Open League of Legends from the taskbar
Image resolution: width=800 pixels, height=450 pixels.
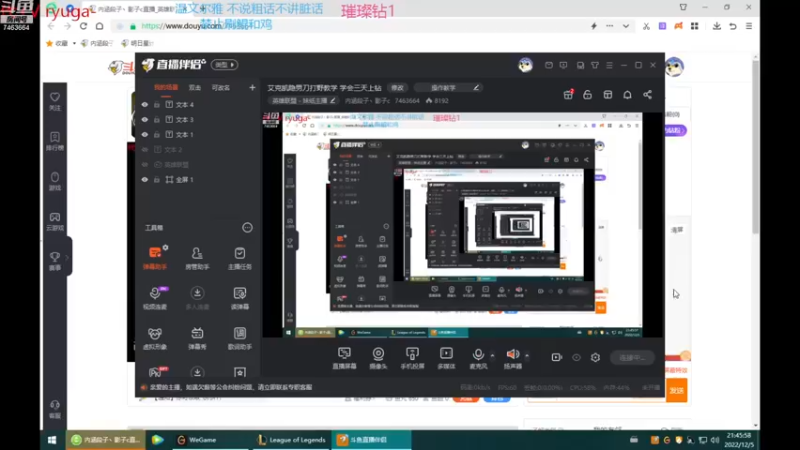[x=291, y=440]
